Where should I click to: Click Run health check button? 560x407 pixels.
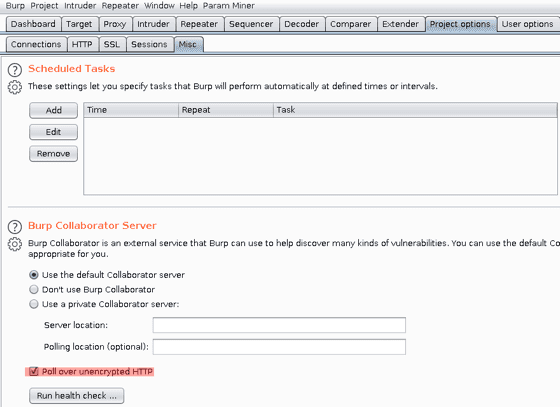[77, 396]
